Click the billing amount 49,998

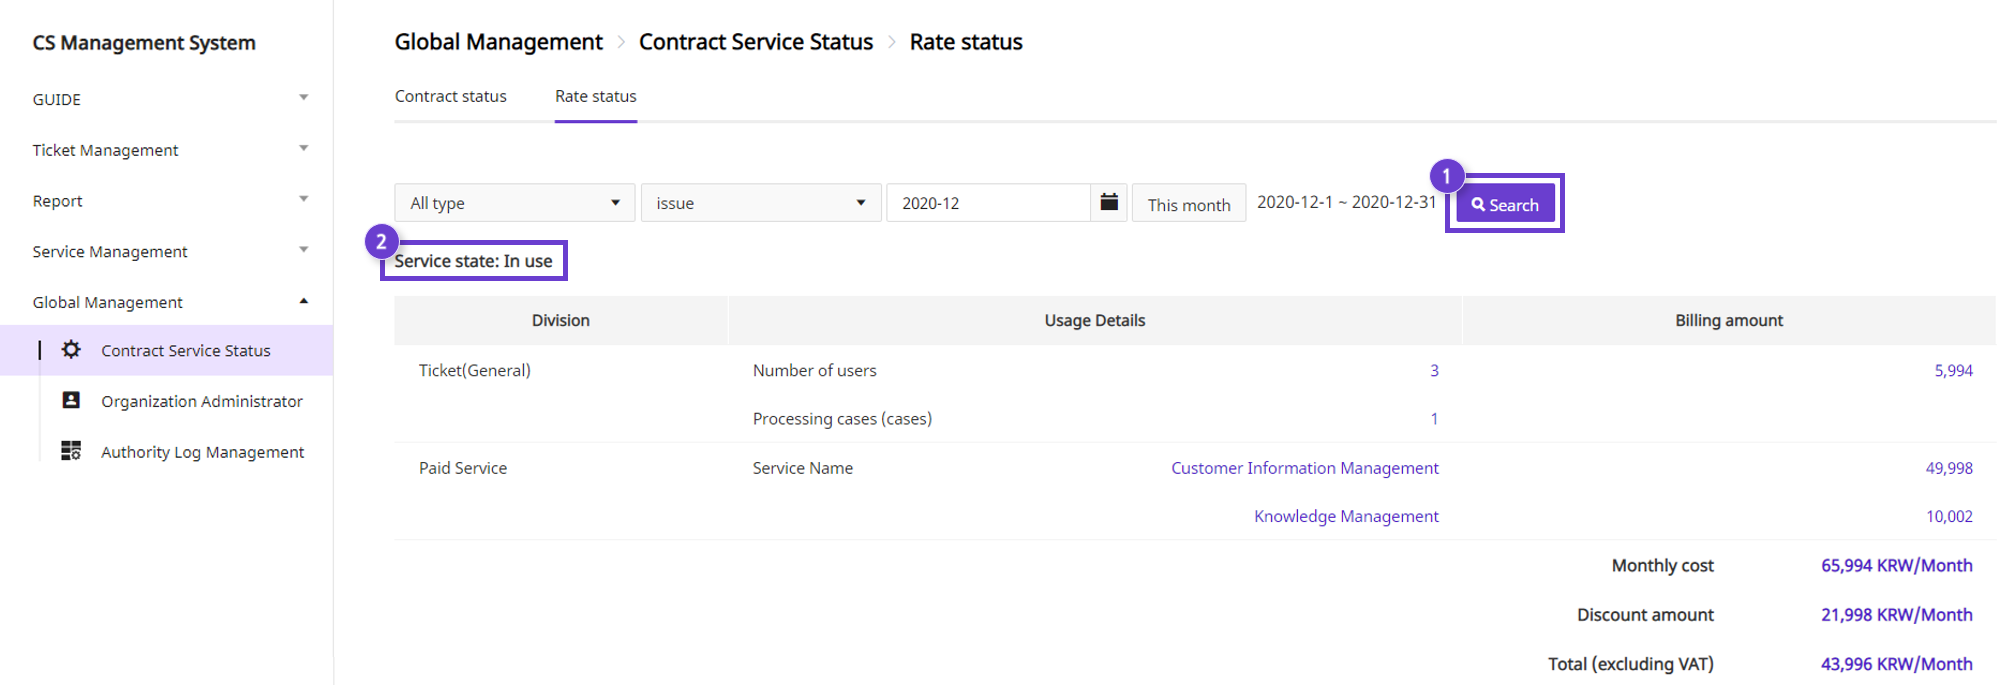1950,468
